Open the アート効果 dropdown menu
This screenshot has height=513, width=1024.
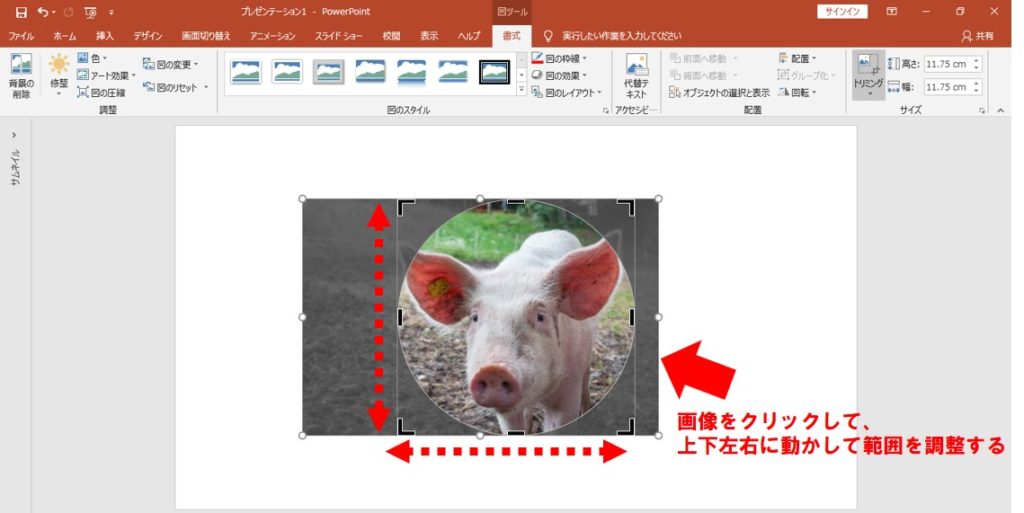click(107, 75)
